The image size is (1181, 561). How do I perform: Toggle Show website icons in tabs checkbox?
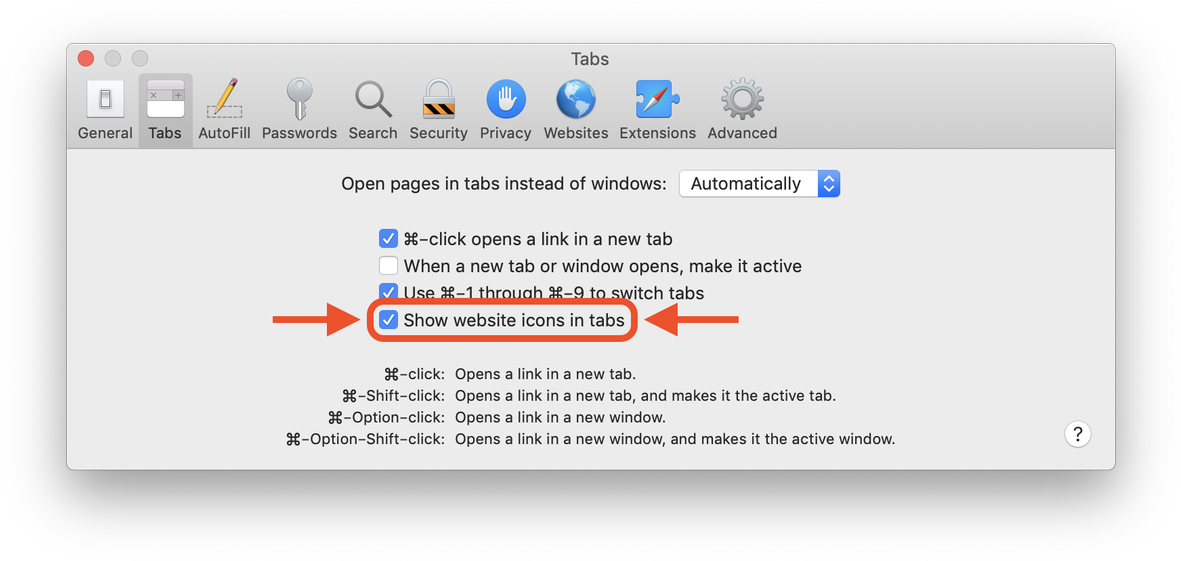pyautogui.click(x=388, y=320)
